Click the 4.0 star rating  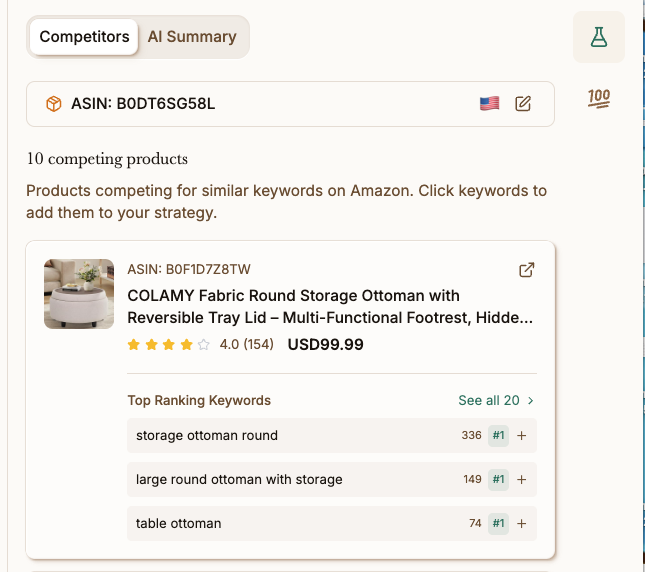point(170,345)
